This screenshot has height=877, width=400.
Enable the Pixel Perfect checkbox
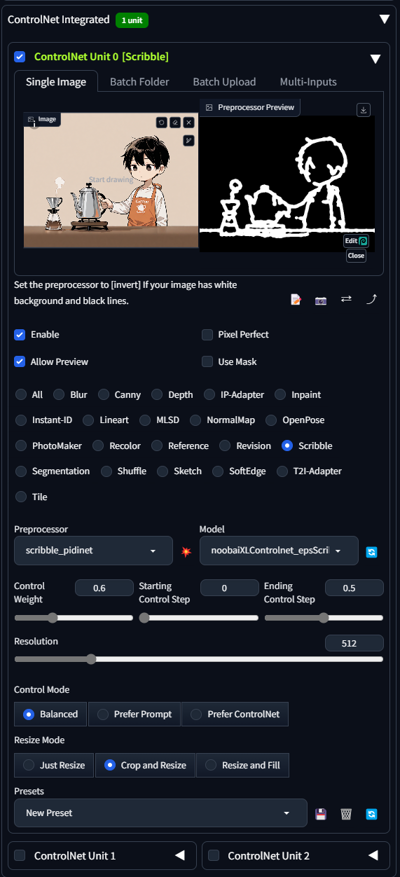pos(208,335)
